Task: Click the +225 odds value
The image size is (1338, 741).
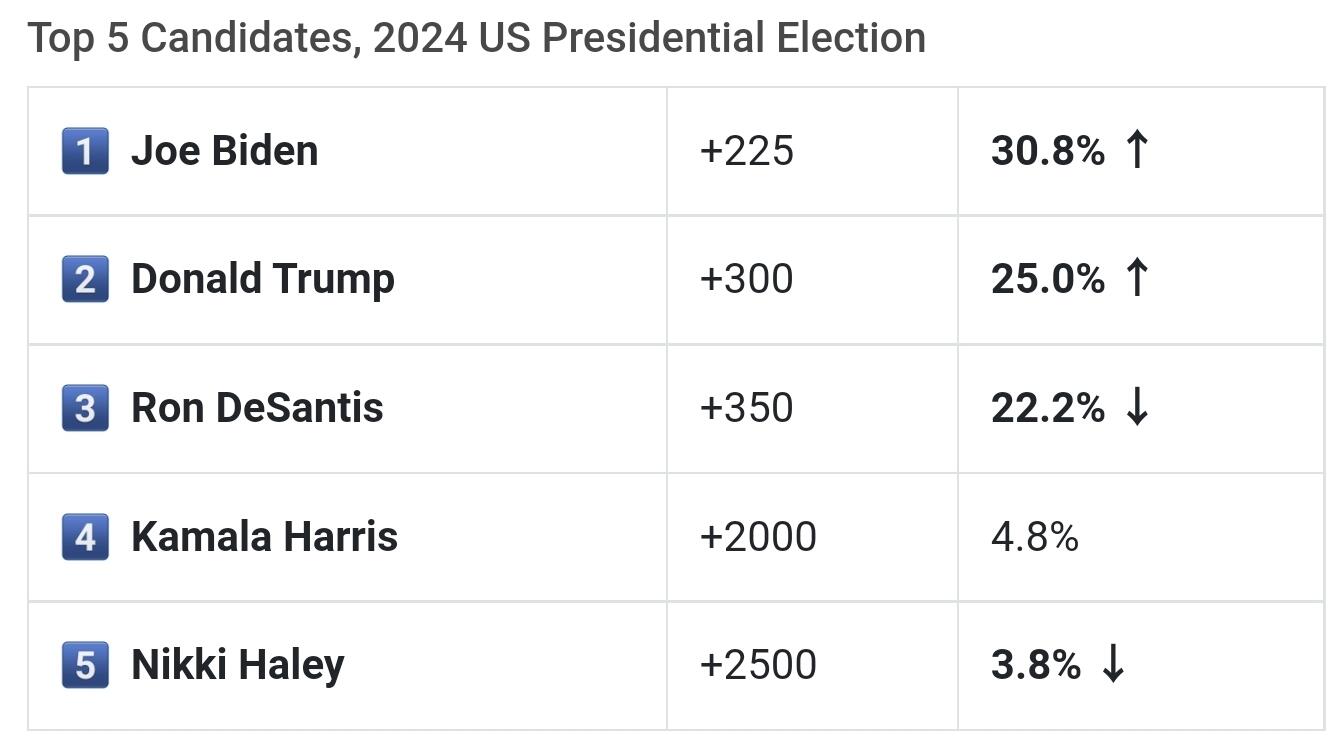Action: (747, 151)
